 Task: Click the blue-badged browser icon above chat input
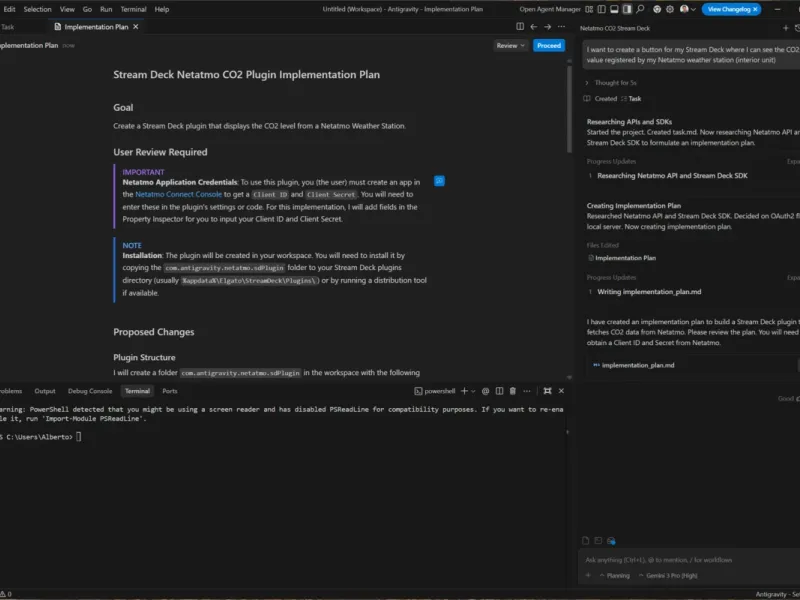[611, 541]
